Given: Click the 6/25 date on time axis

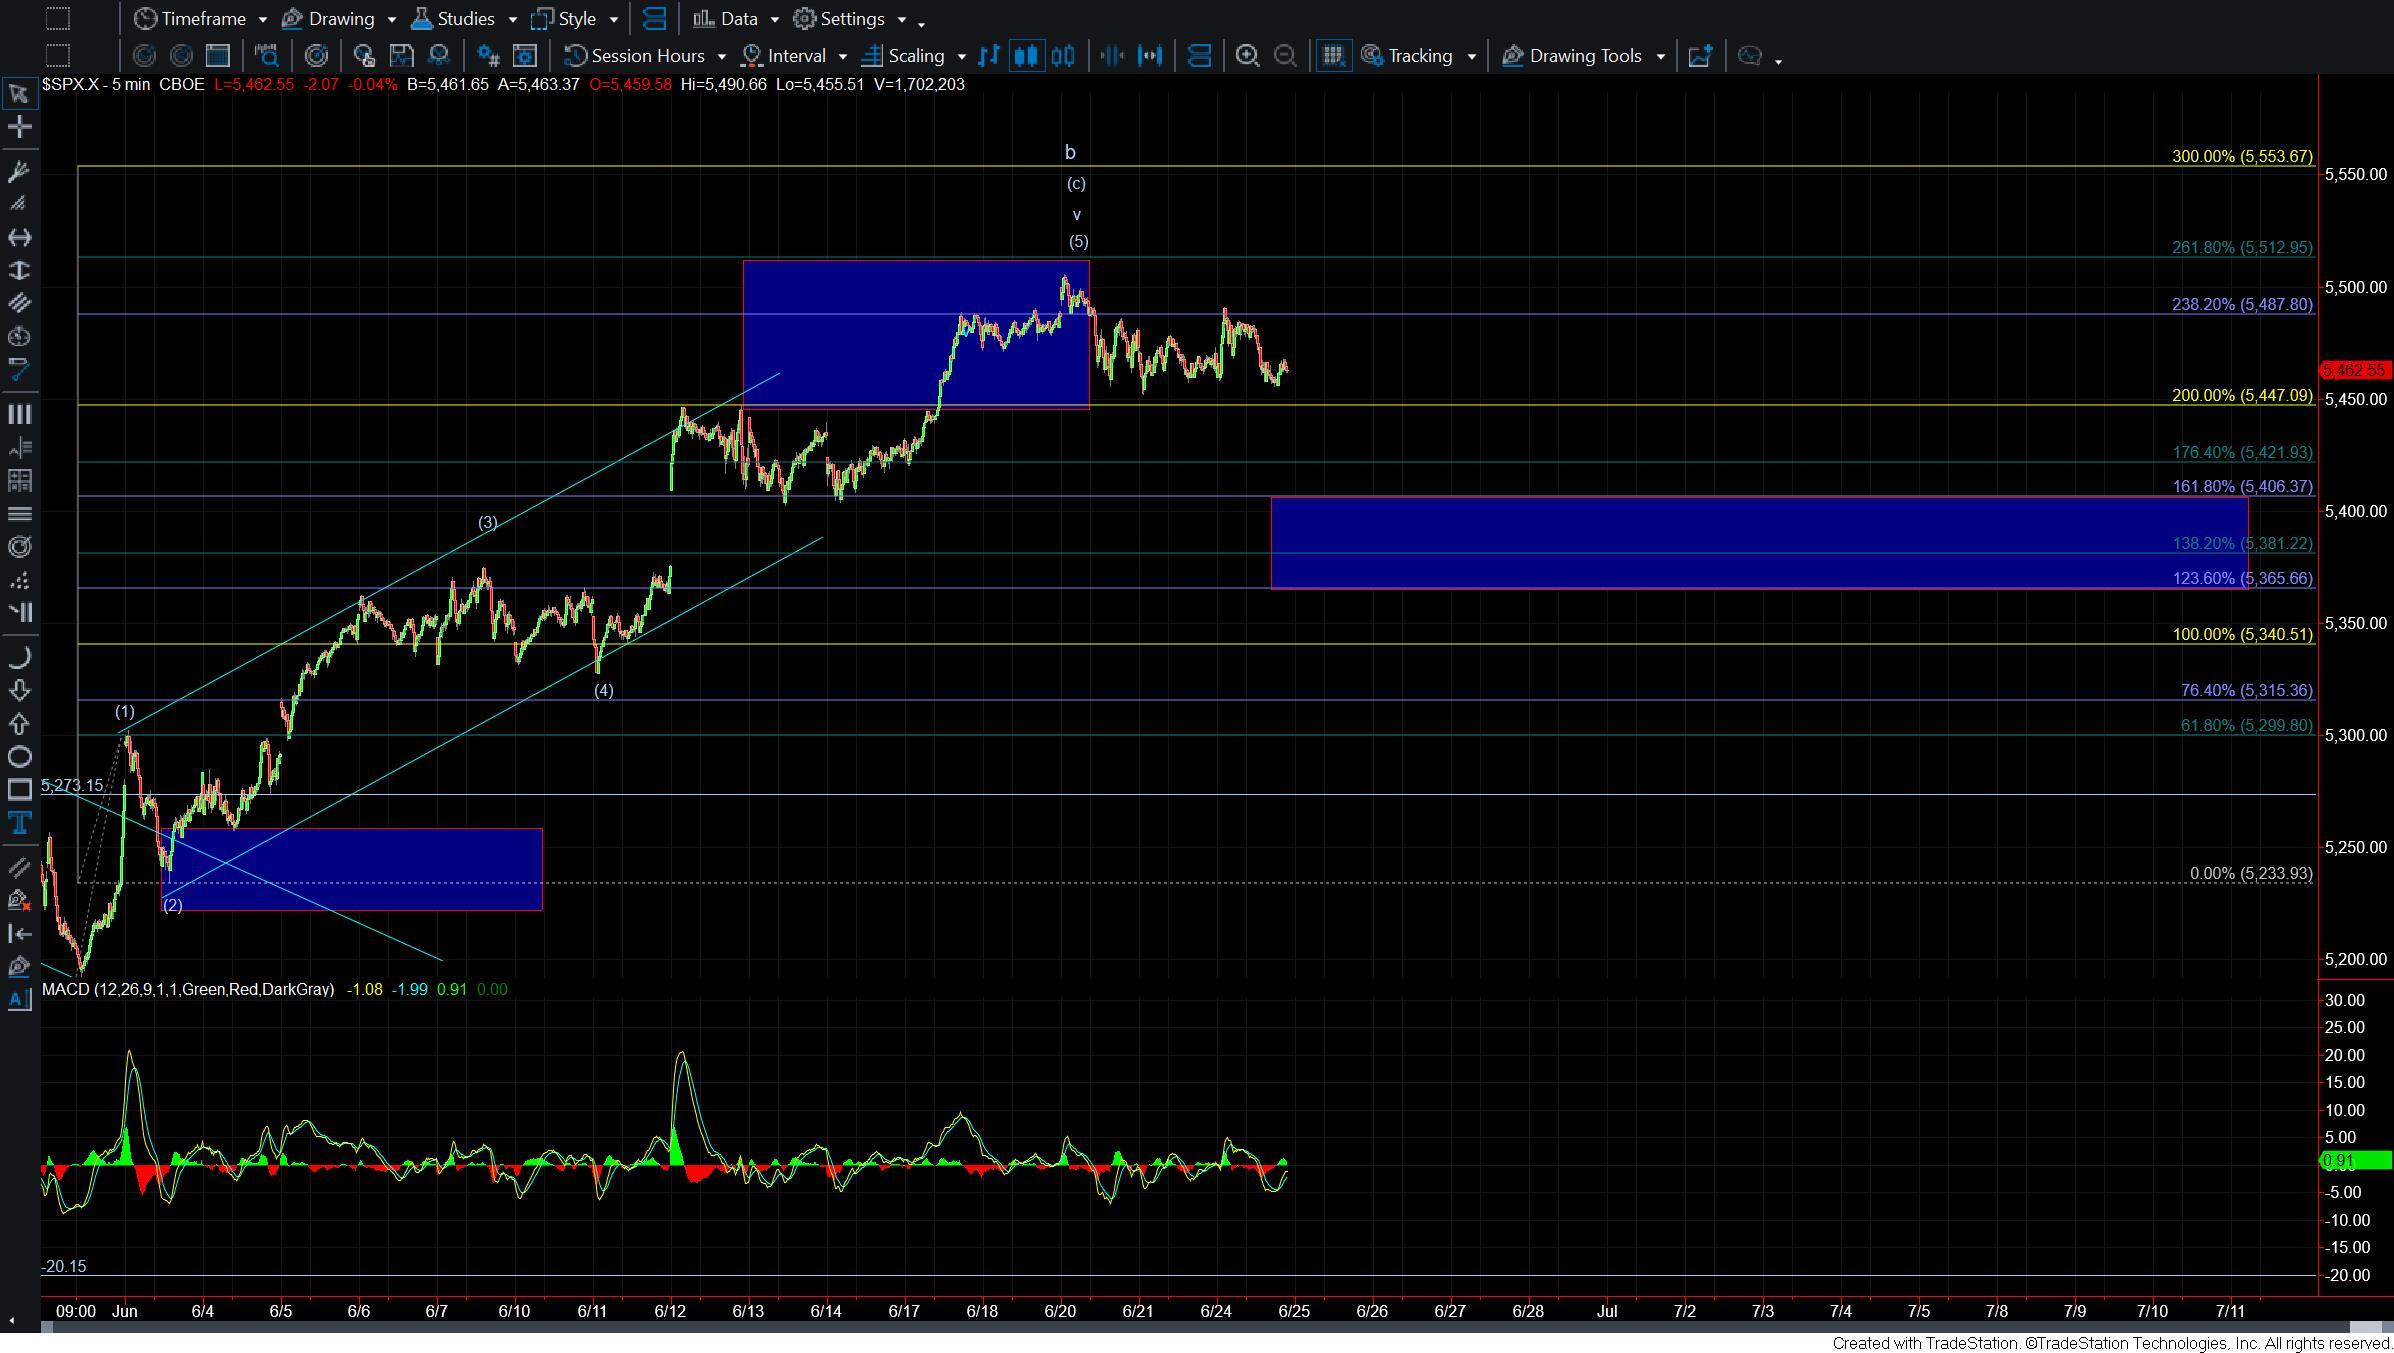Looking at the screenshot, I should [x=1293, y=1311].
